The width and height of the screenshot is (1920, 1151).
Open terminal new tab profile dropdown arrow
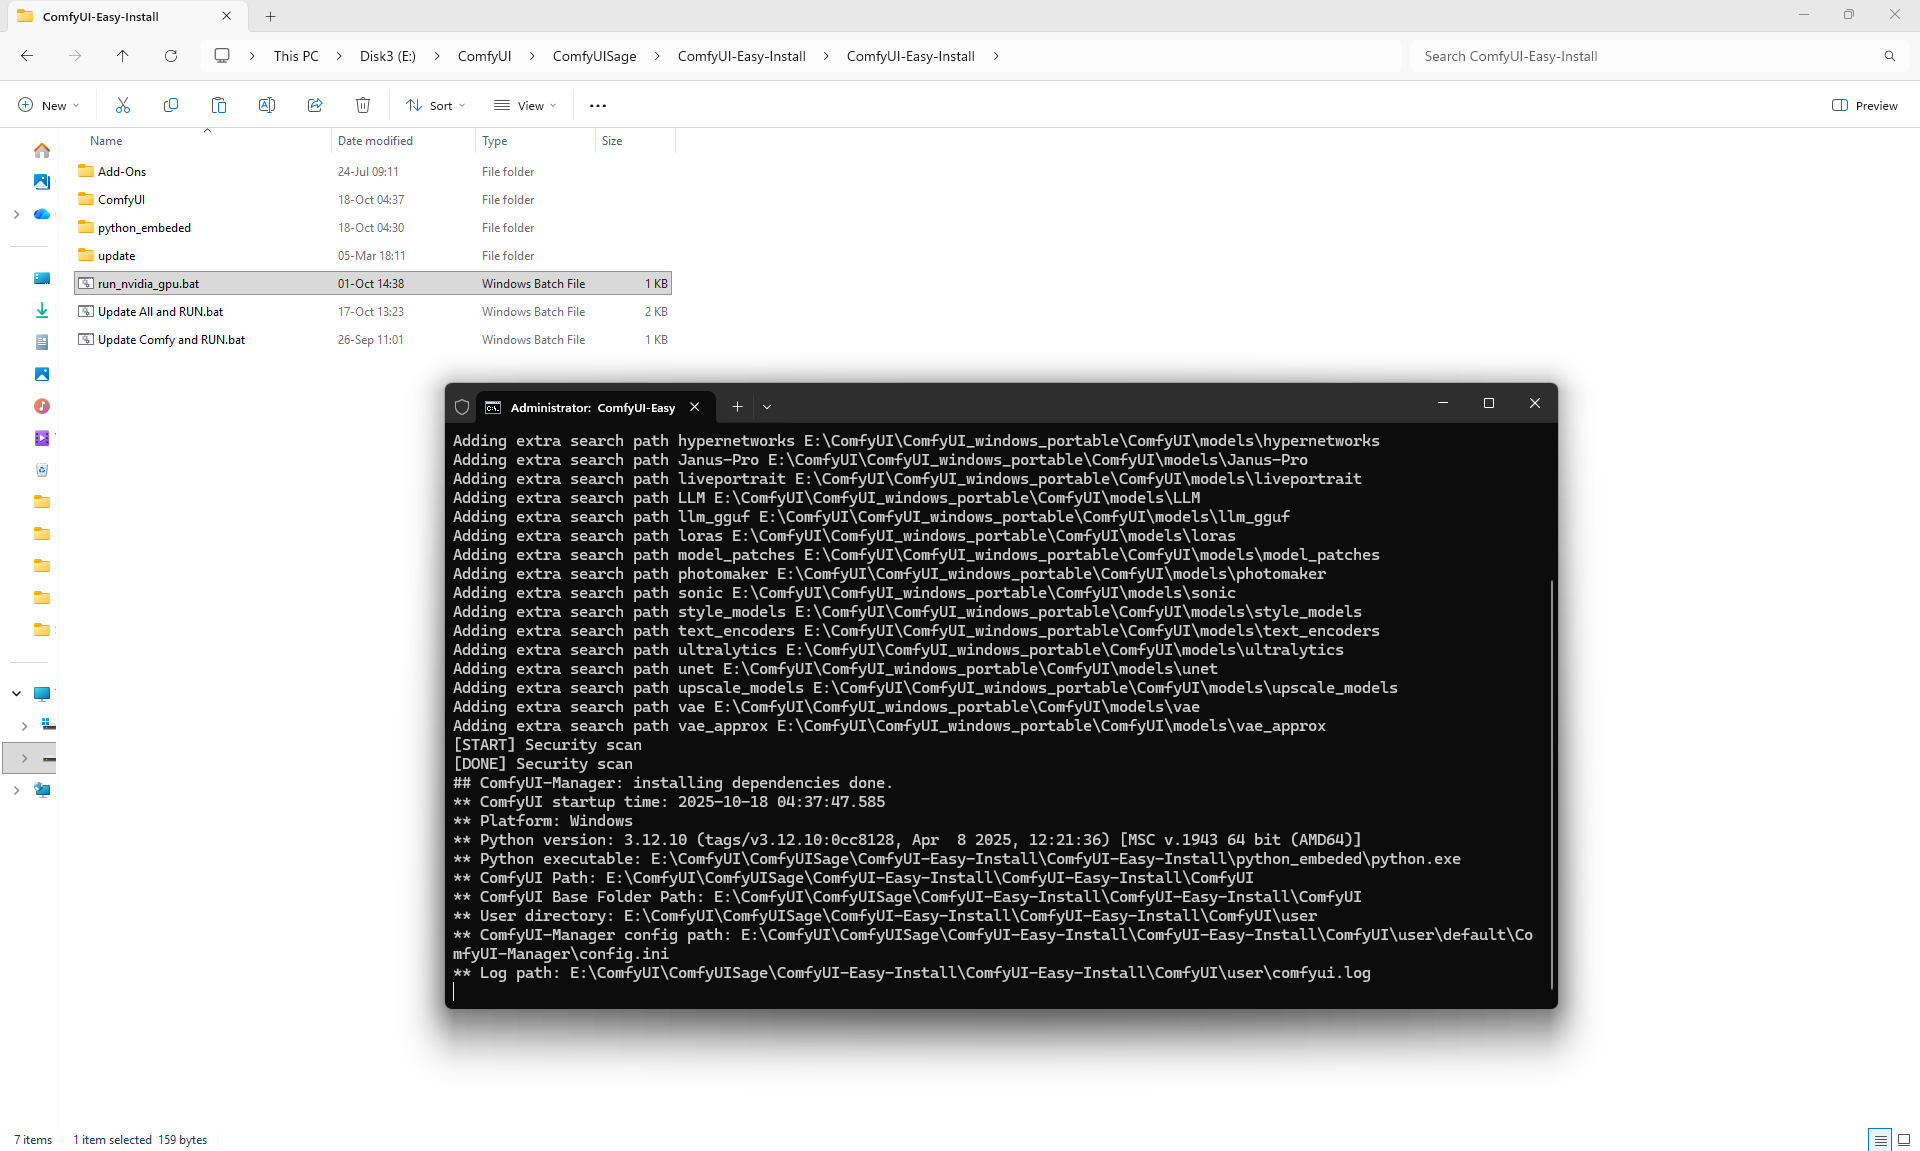767,407
